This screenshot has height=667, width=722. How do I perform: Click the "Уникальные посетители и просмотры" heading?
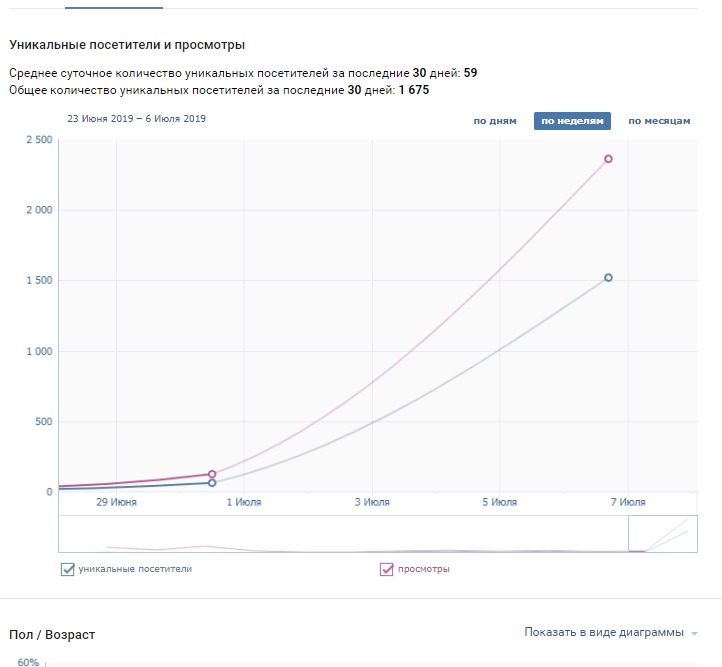click(127, 45)
